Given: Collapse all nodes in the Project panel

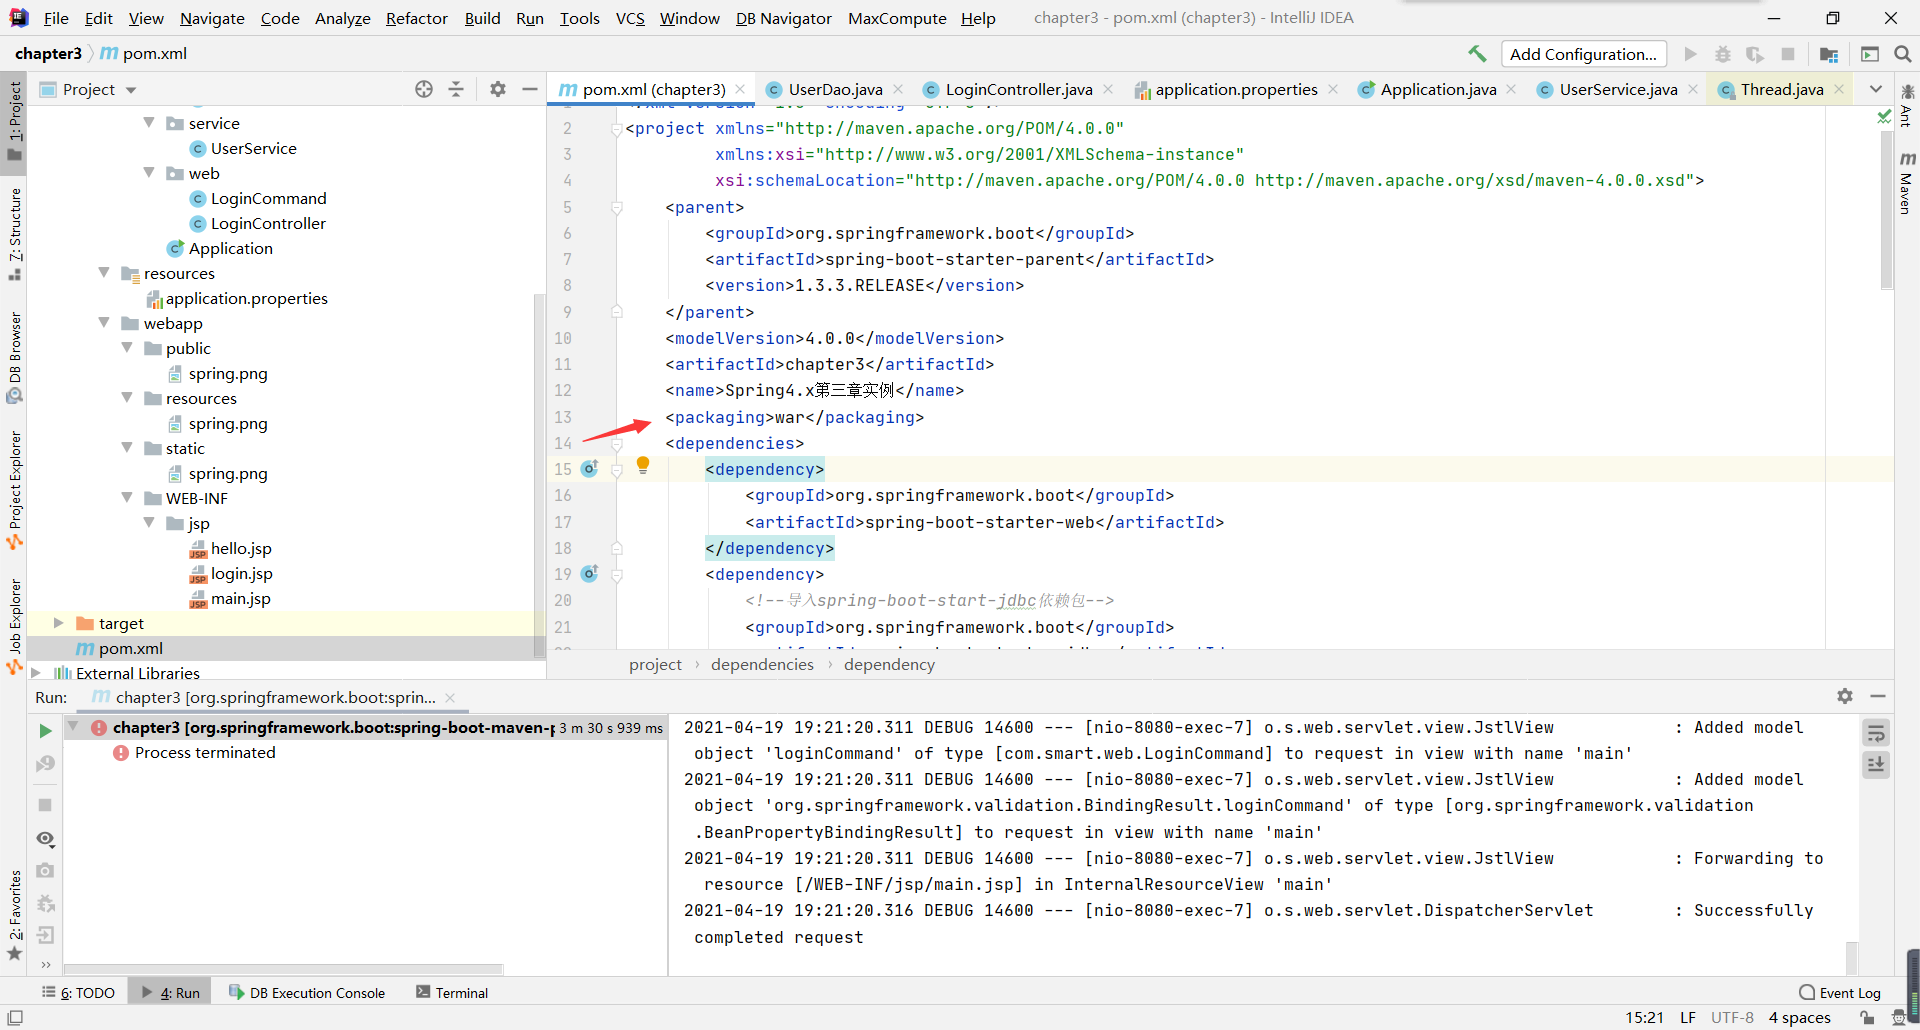Looking at the screenshot, I should click(x=456, y=89).
